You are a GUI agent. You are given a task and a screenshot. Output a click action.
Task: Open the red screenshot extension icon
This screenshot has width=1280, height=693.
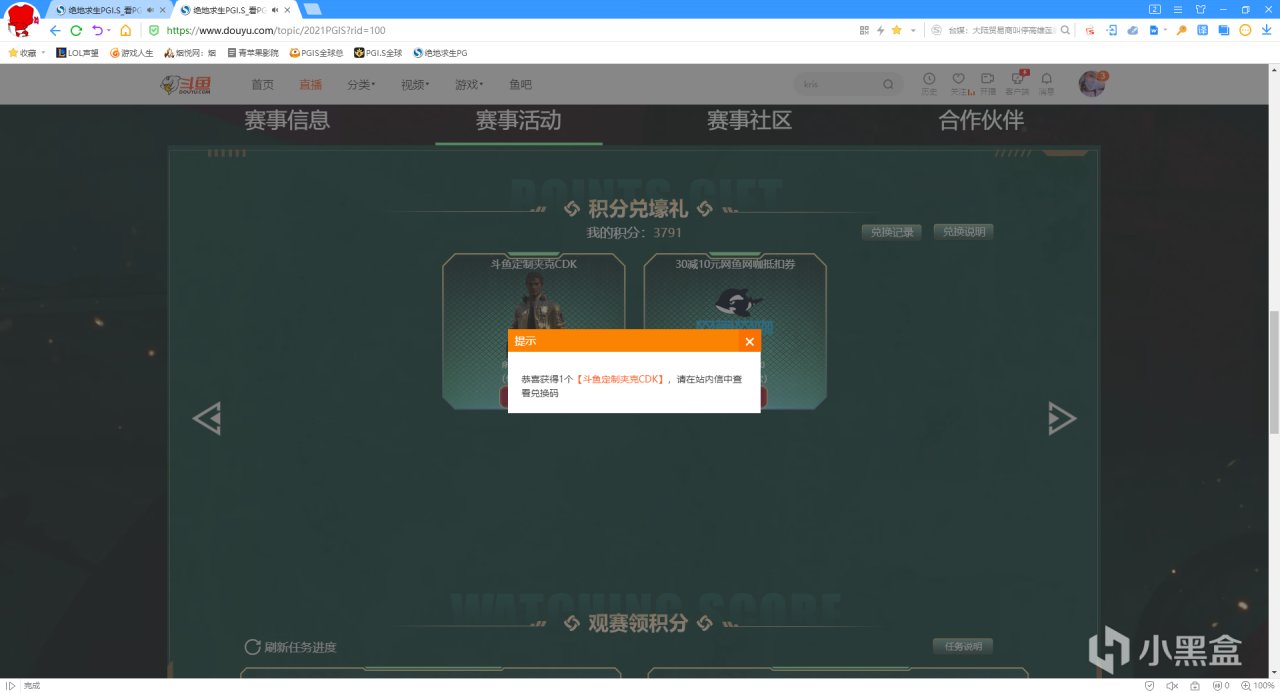pos(1090,30)
